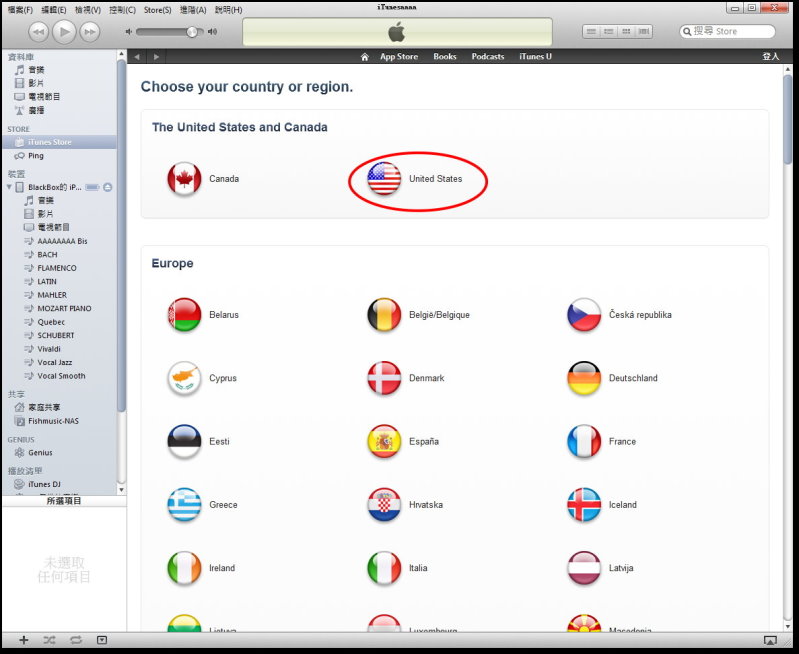This screenshot has height=654, width=799.
Task: Open the iTunes U tab
Action: click(535, 57)
